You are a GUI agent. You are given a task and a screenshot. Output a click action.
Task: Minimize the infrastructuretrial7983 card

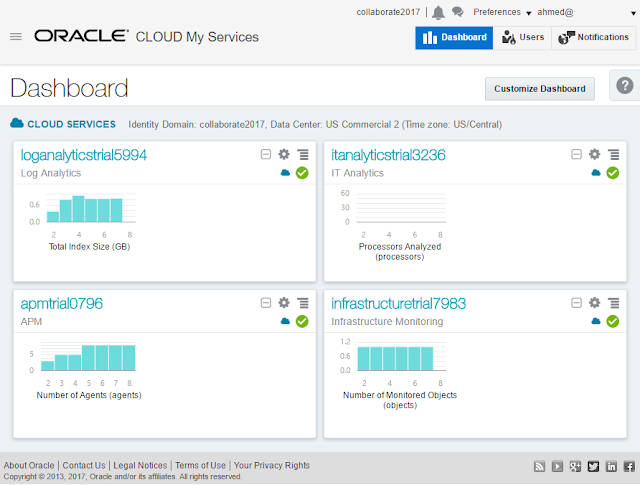tap(576, 303)
